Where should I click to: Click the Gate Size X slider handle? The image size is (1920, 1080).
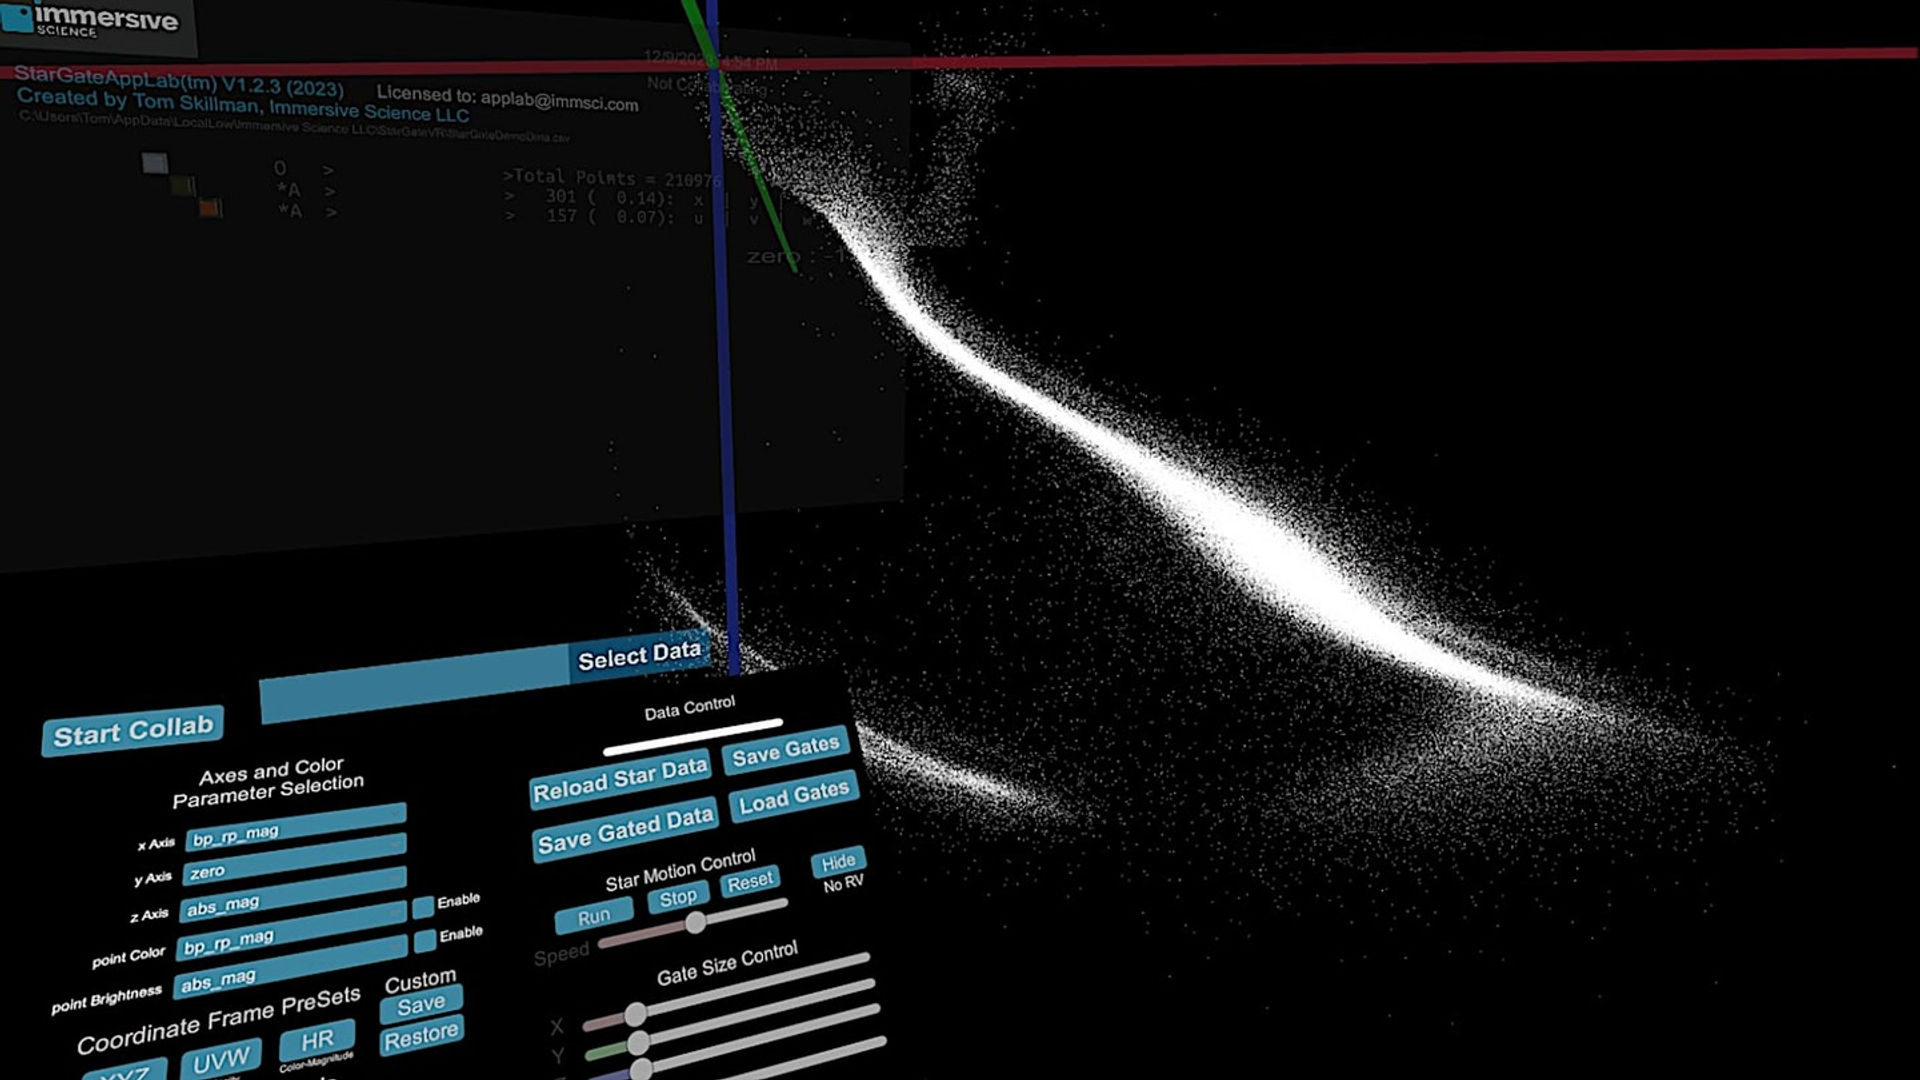click(635, 1015)
